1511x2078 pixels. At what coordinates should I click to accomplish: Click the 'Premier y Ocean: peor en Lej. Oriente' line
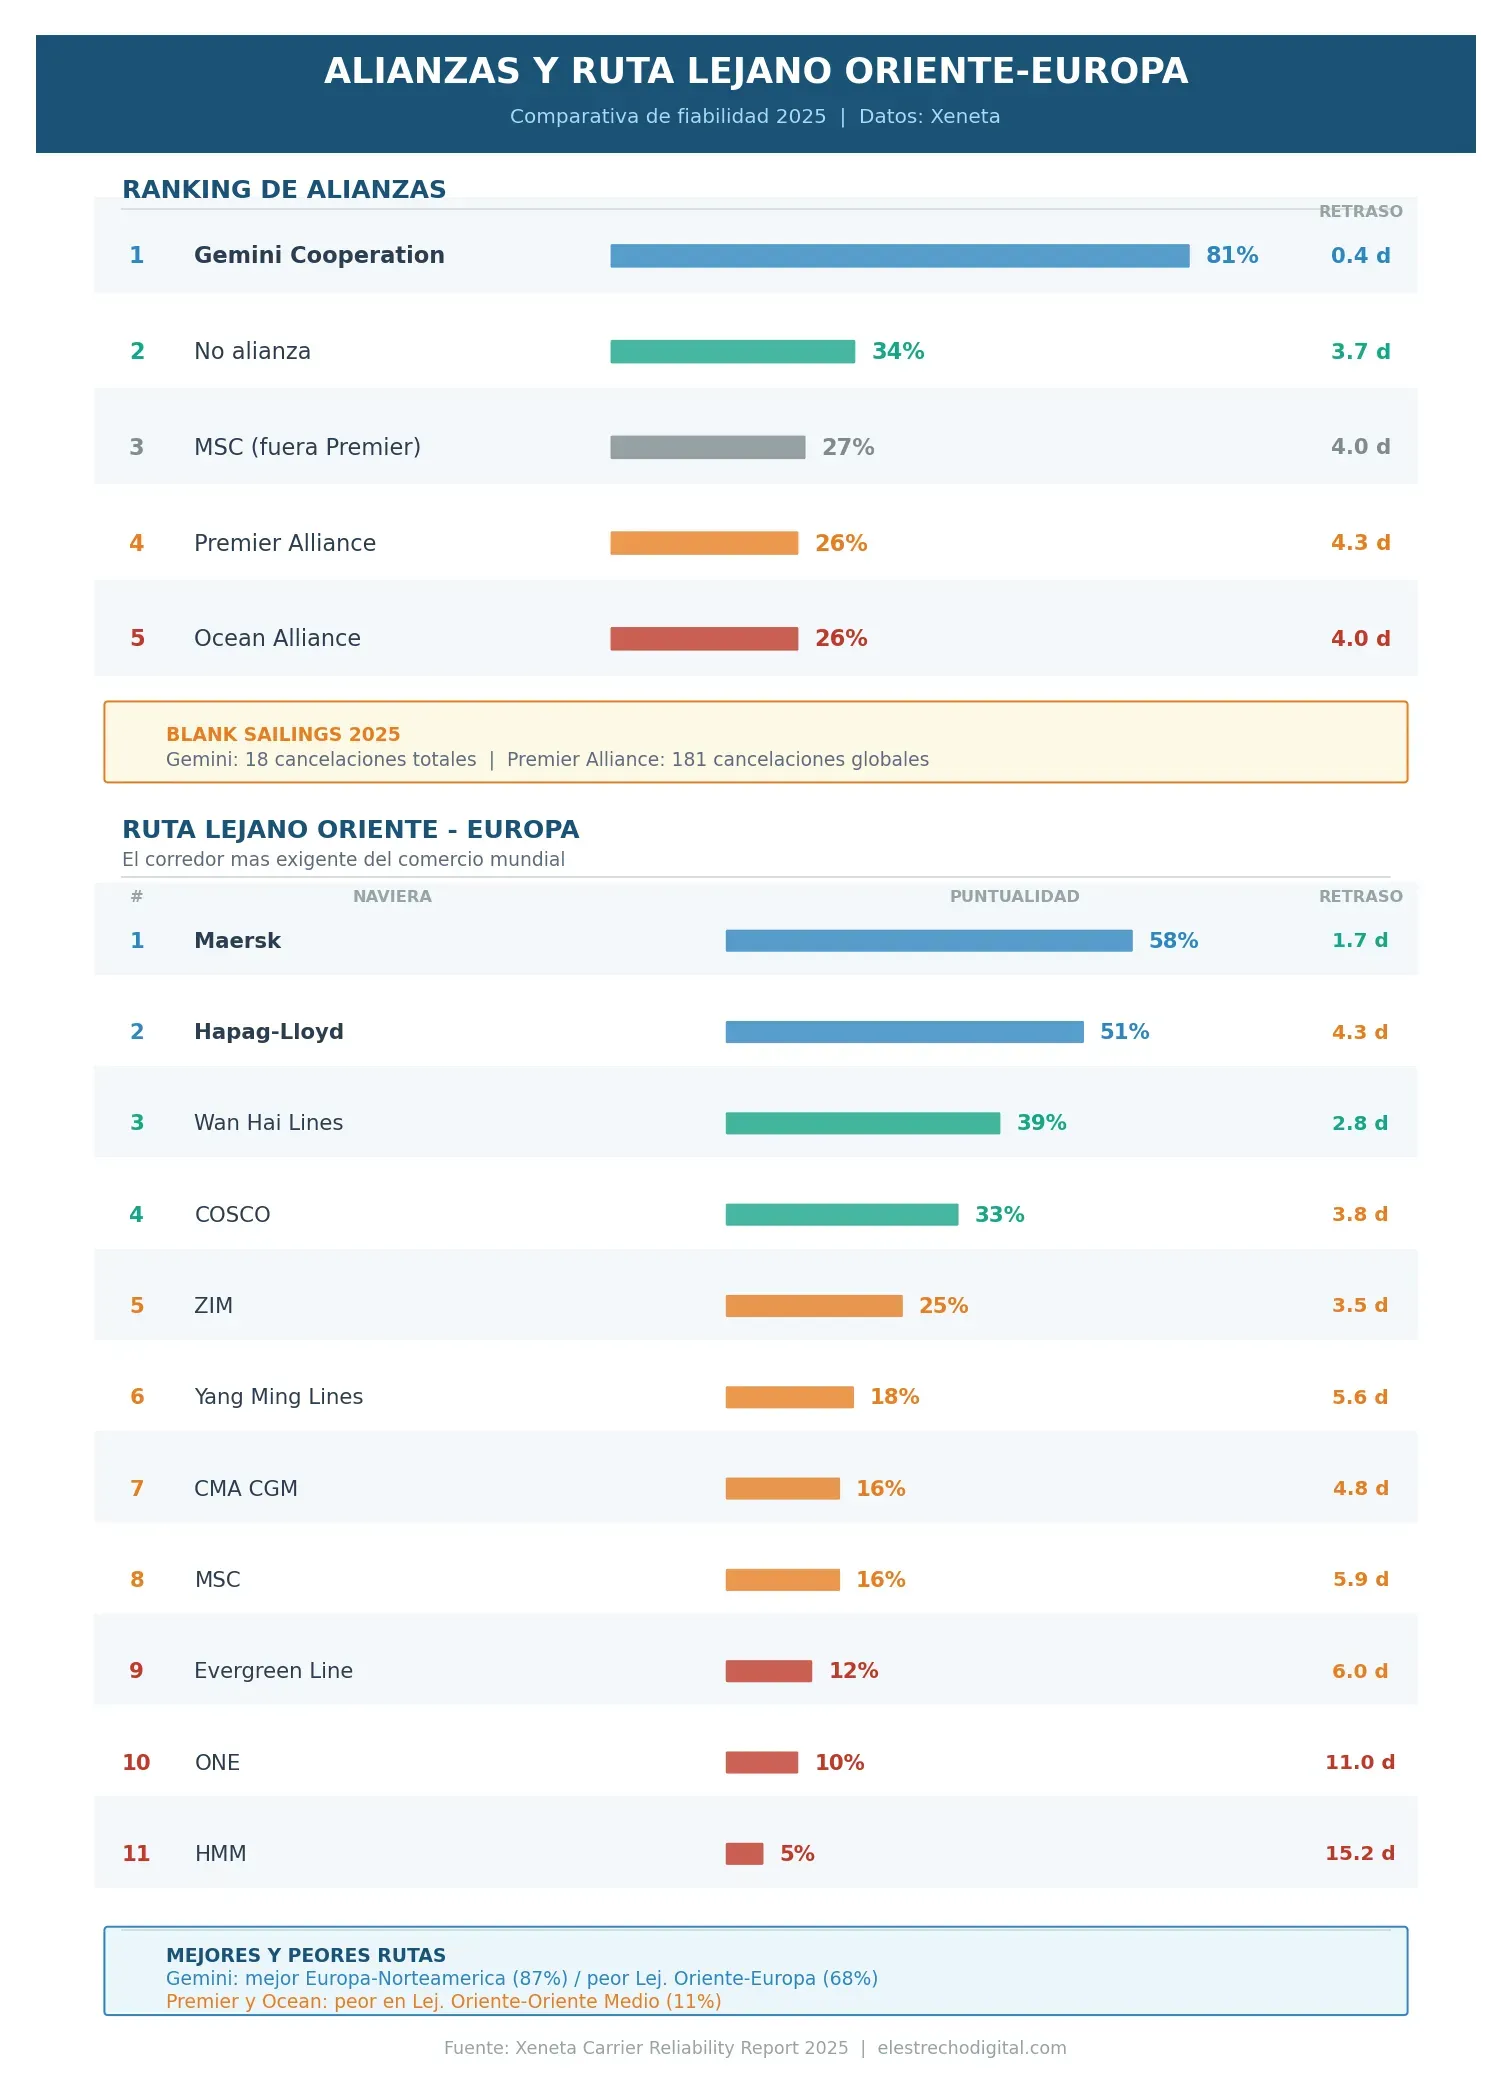[444, 2001]
